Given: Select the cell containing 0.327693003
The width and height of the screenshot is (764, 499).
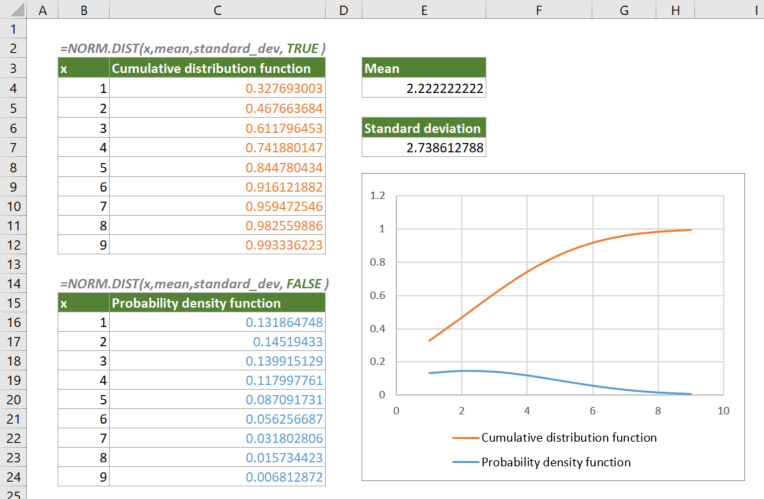Looking at the screenshot, I should (217, 88).
